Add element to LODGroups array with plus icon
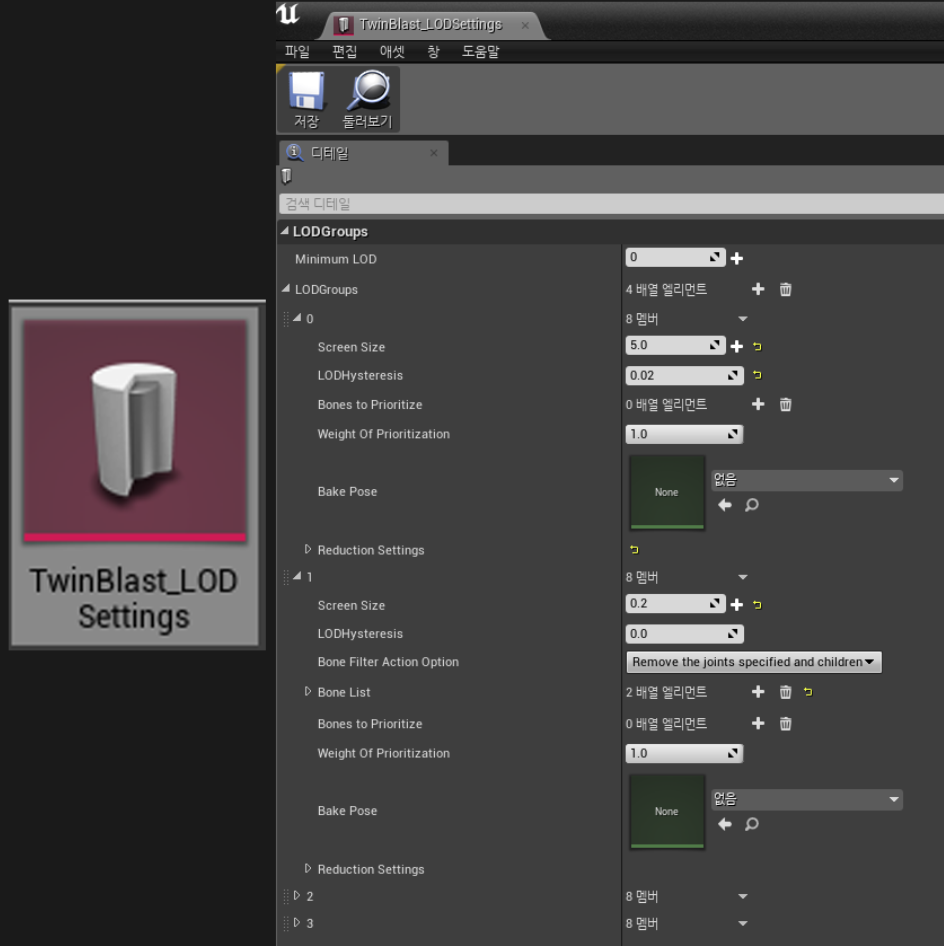 click(x=758, y=290)
